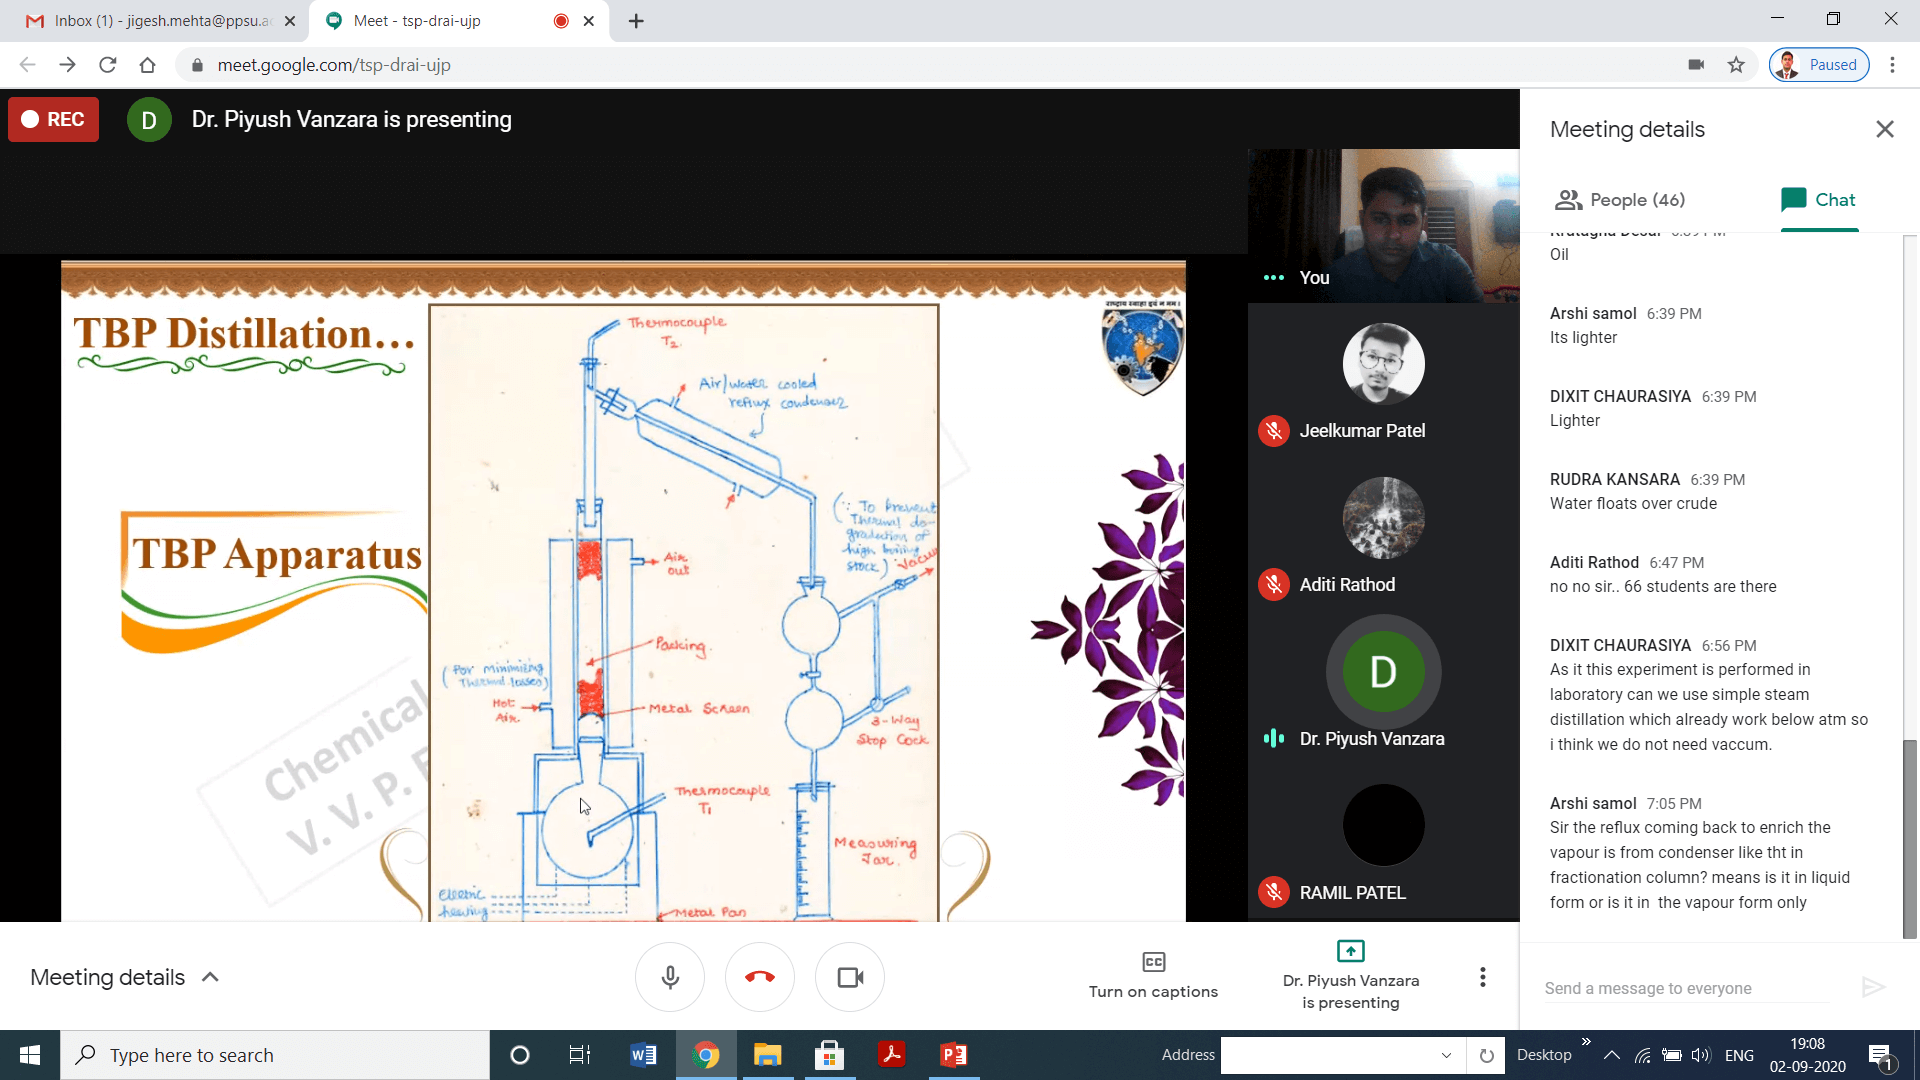Viewport: 1920px width, 1080px height.
Task: Click the taskbar search box
Action: pos(275,1055)
